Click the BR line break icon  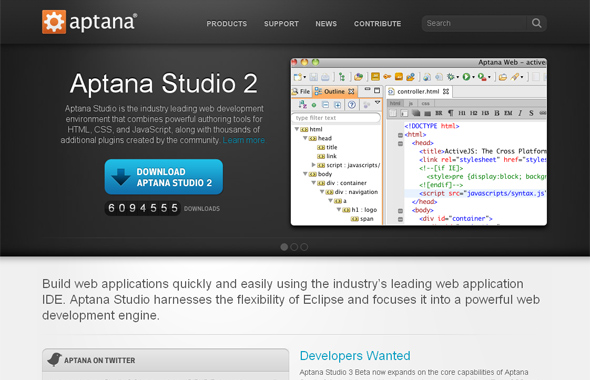pos(439,113)
